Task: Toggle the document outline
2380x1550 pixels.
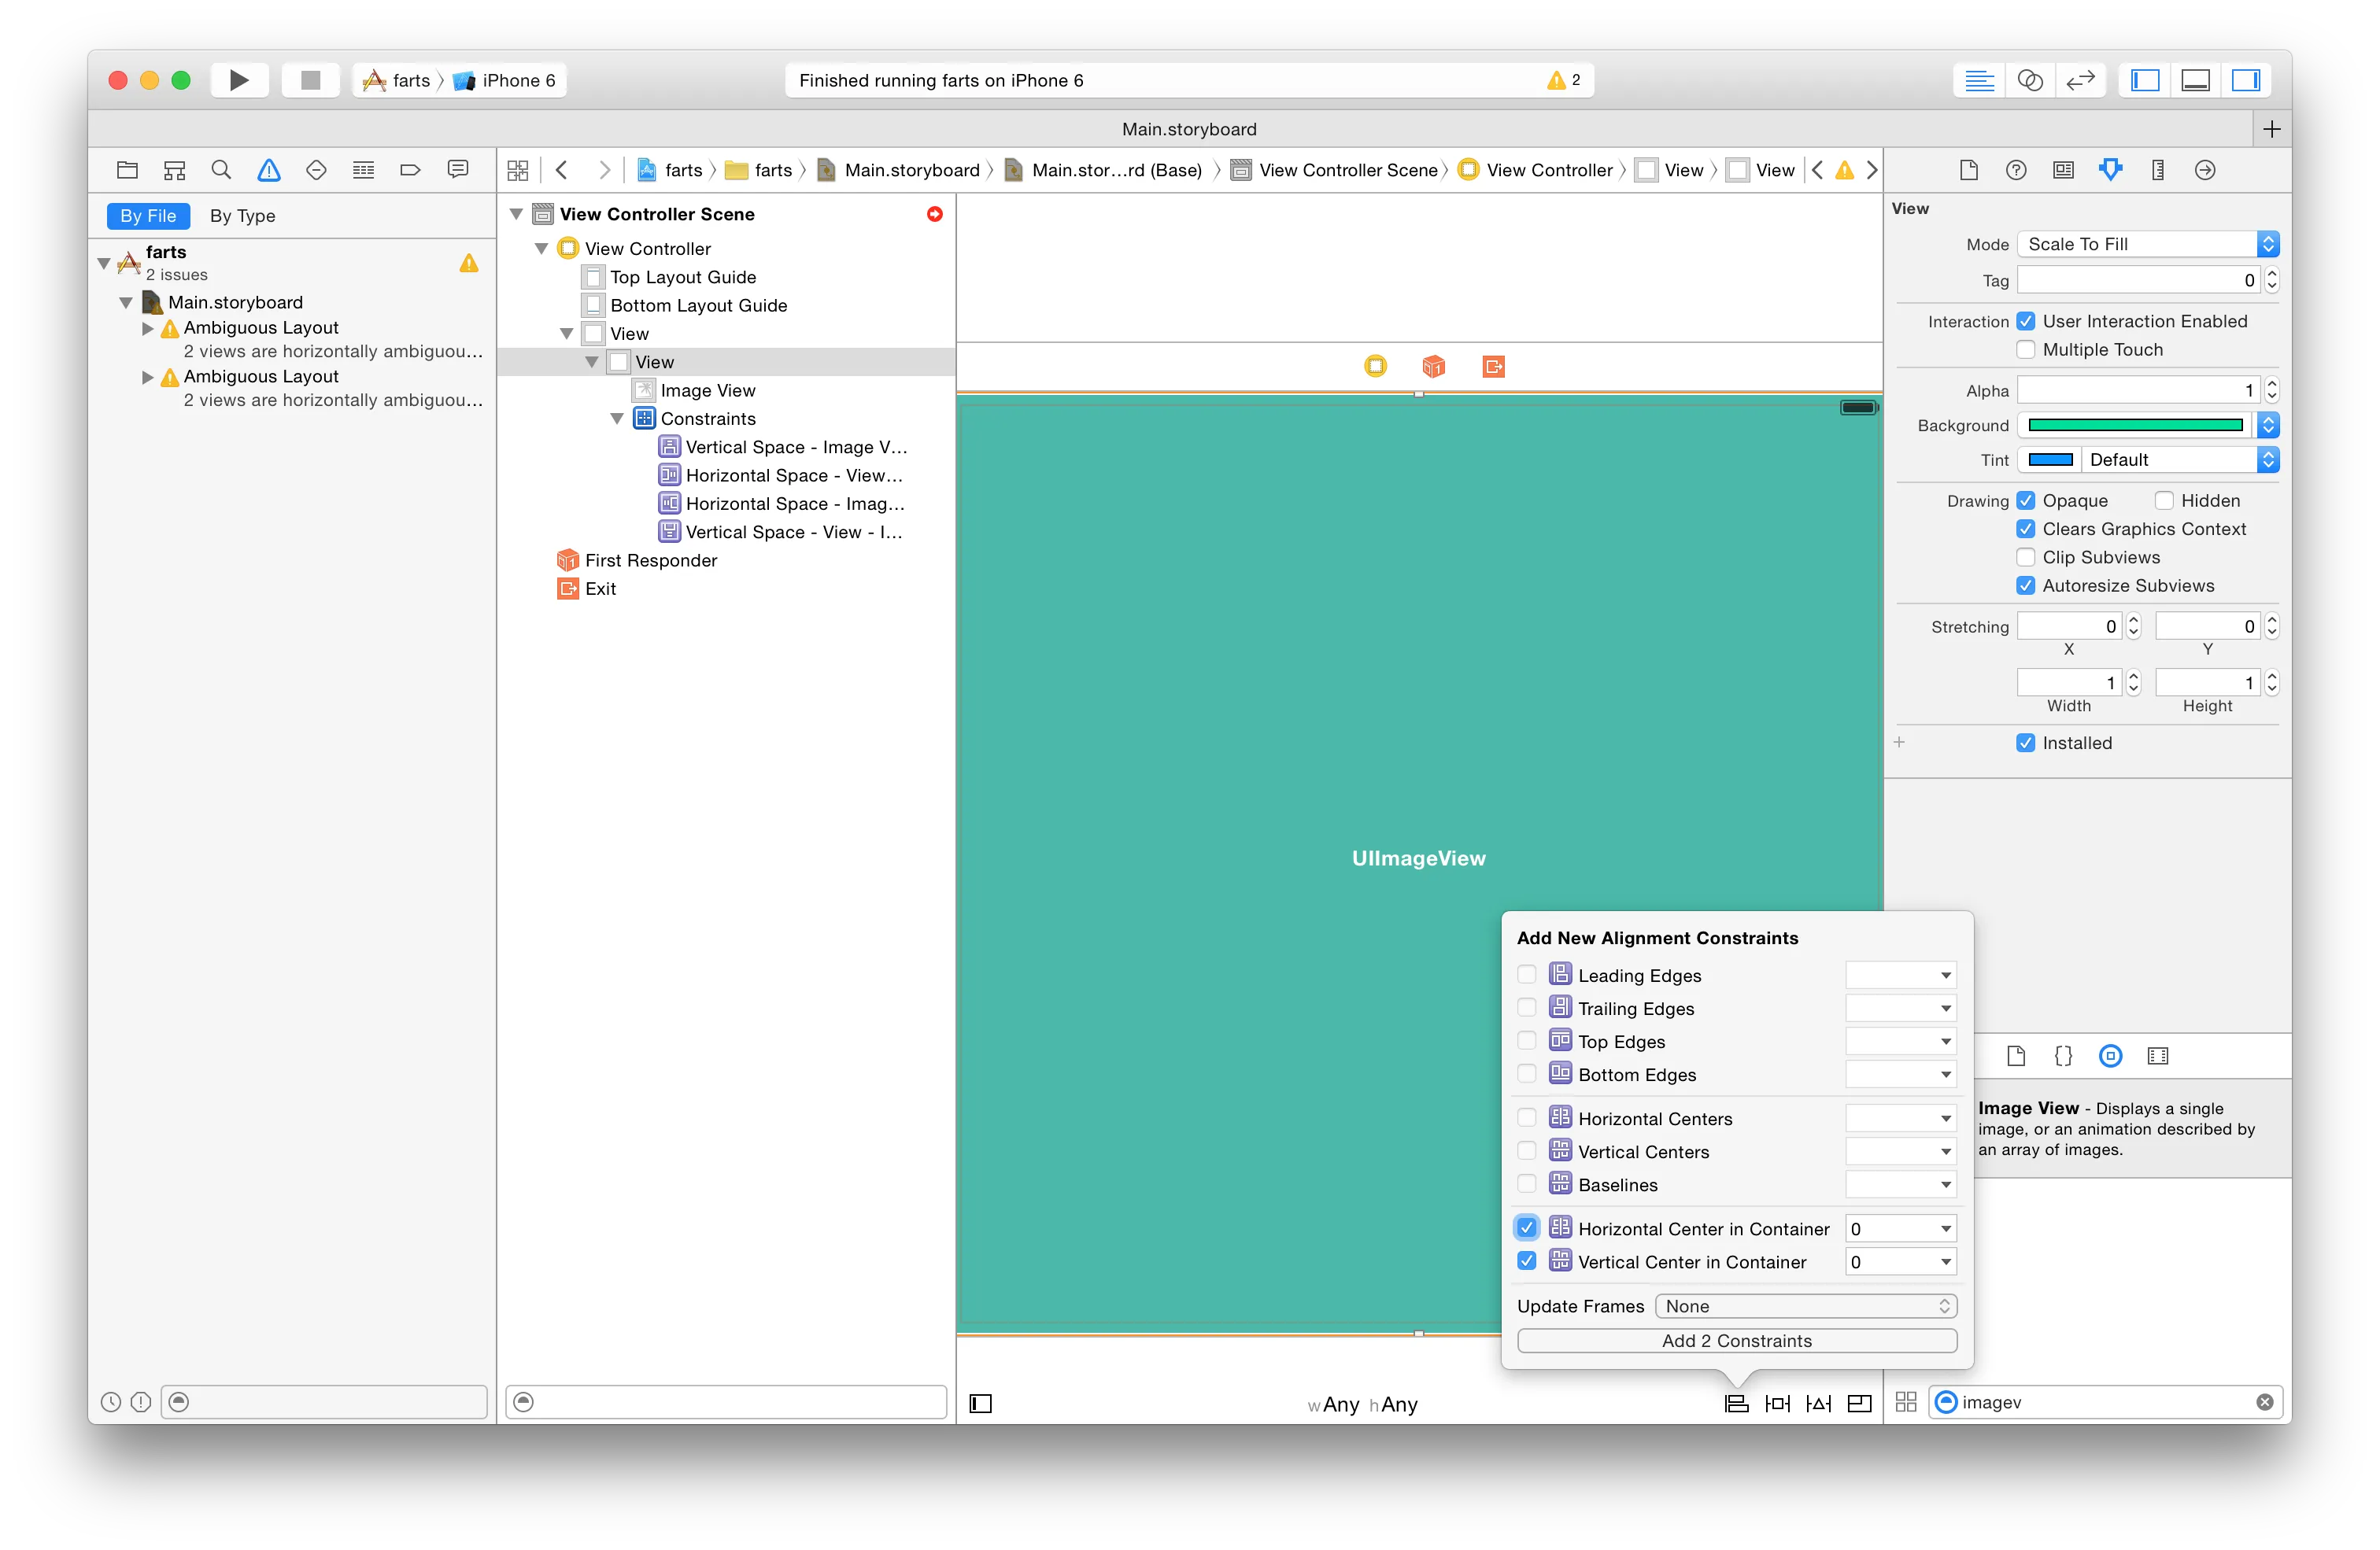Action: pos(981,1403)
